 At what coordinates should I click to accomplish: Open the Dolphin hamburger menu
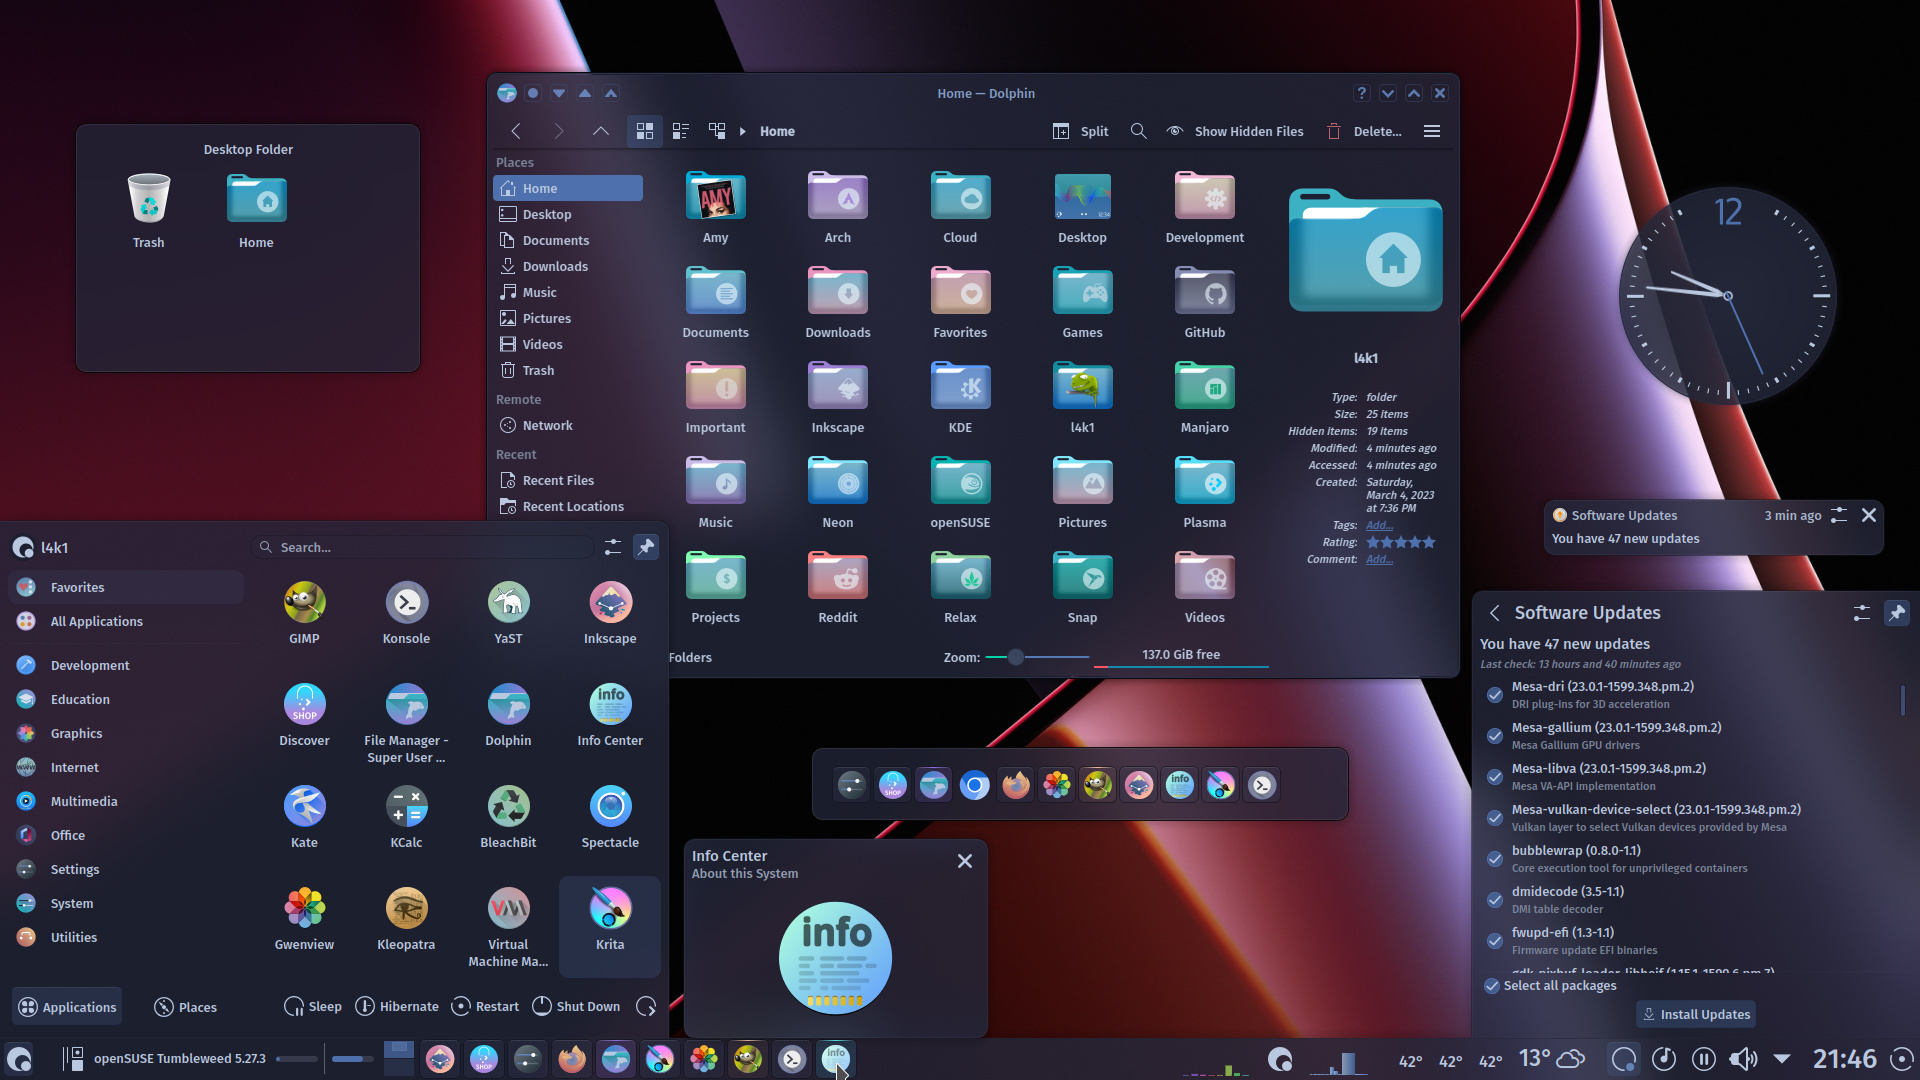(x=1432, y=131)
